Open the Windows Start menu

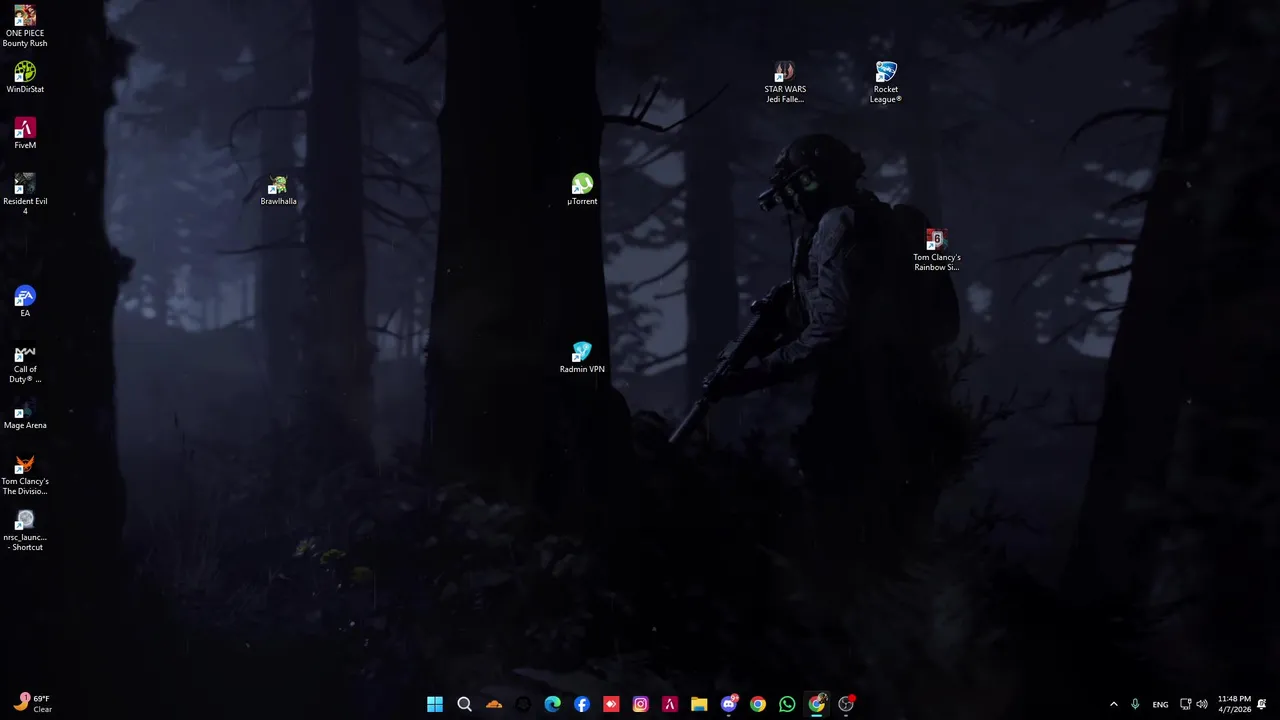[435, 704]
